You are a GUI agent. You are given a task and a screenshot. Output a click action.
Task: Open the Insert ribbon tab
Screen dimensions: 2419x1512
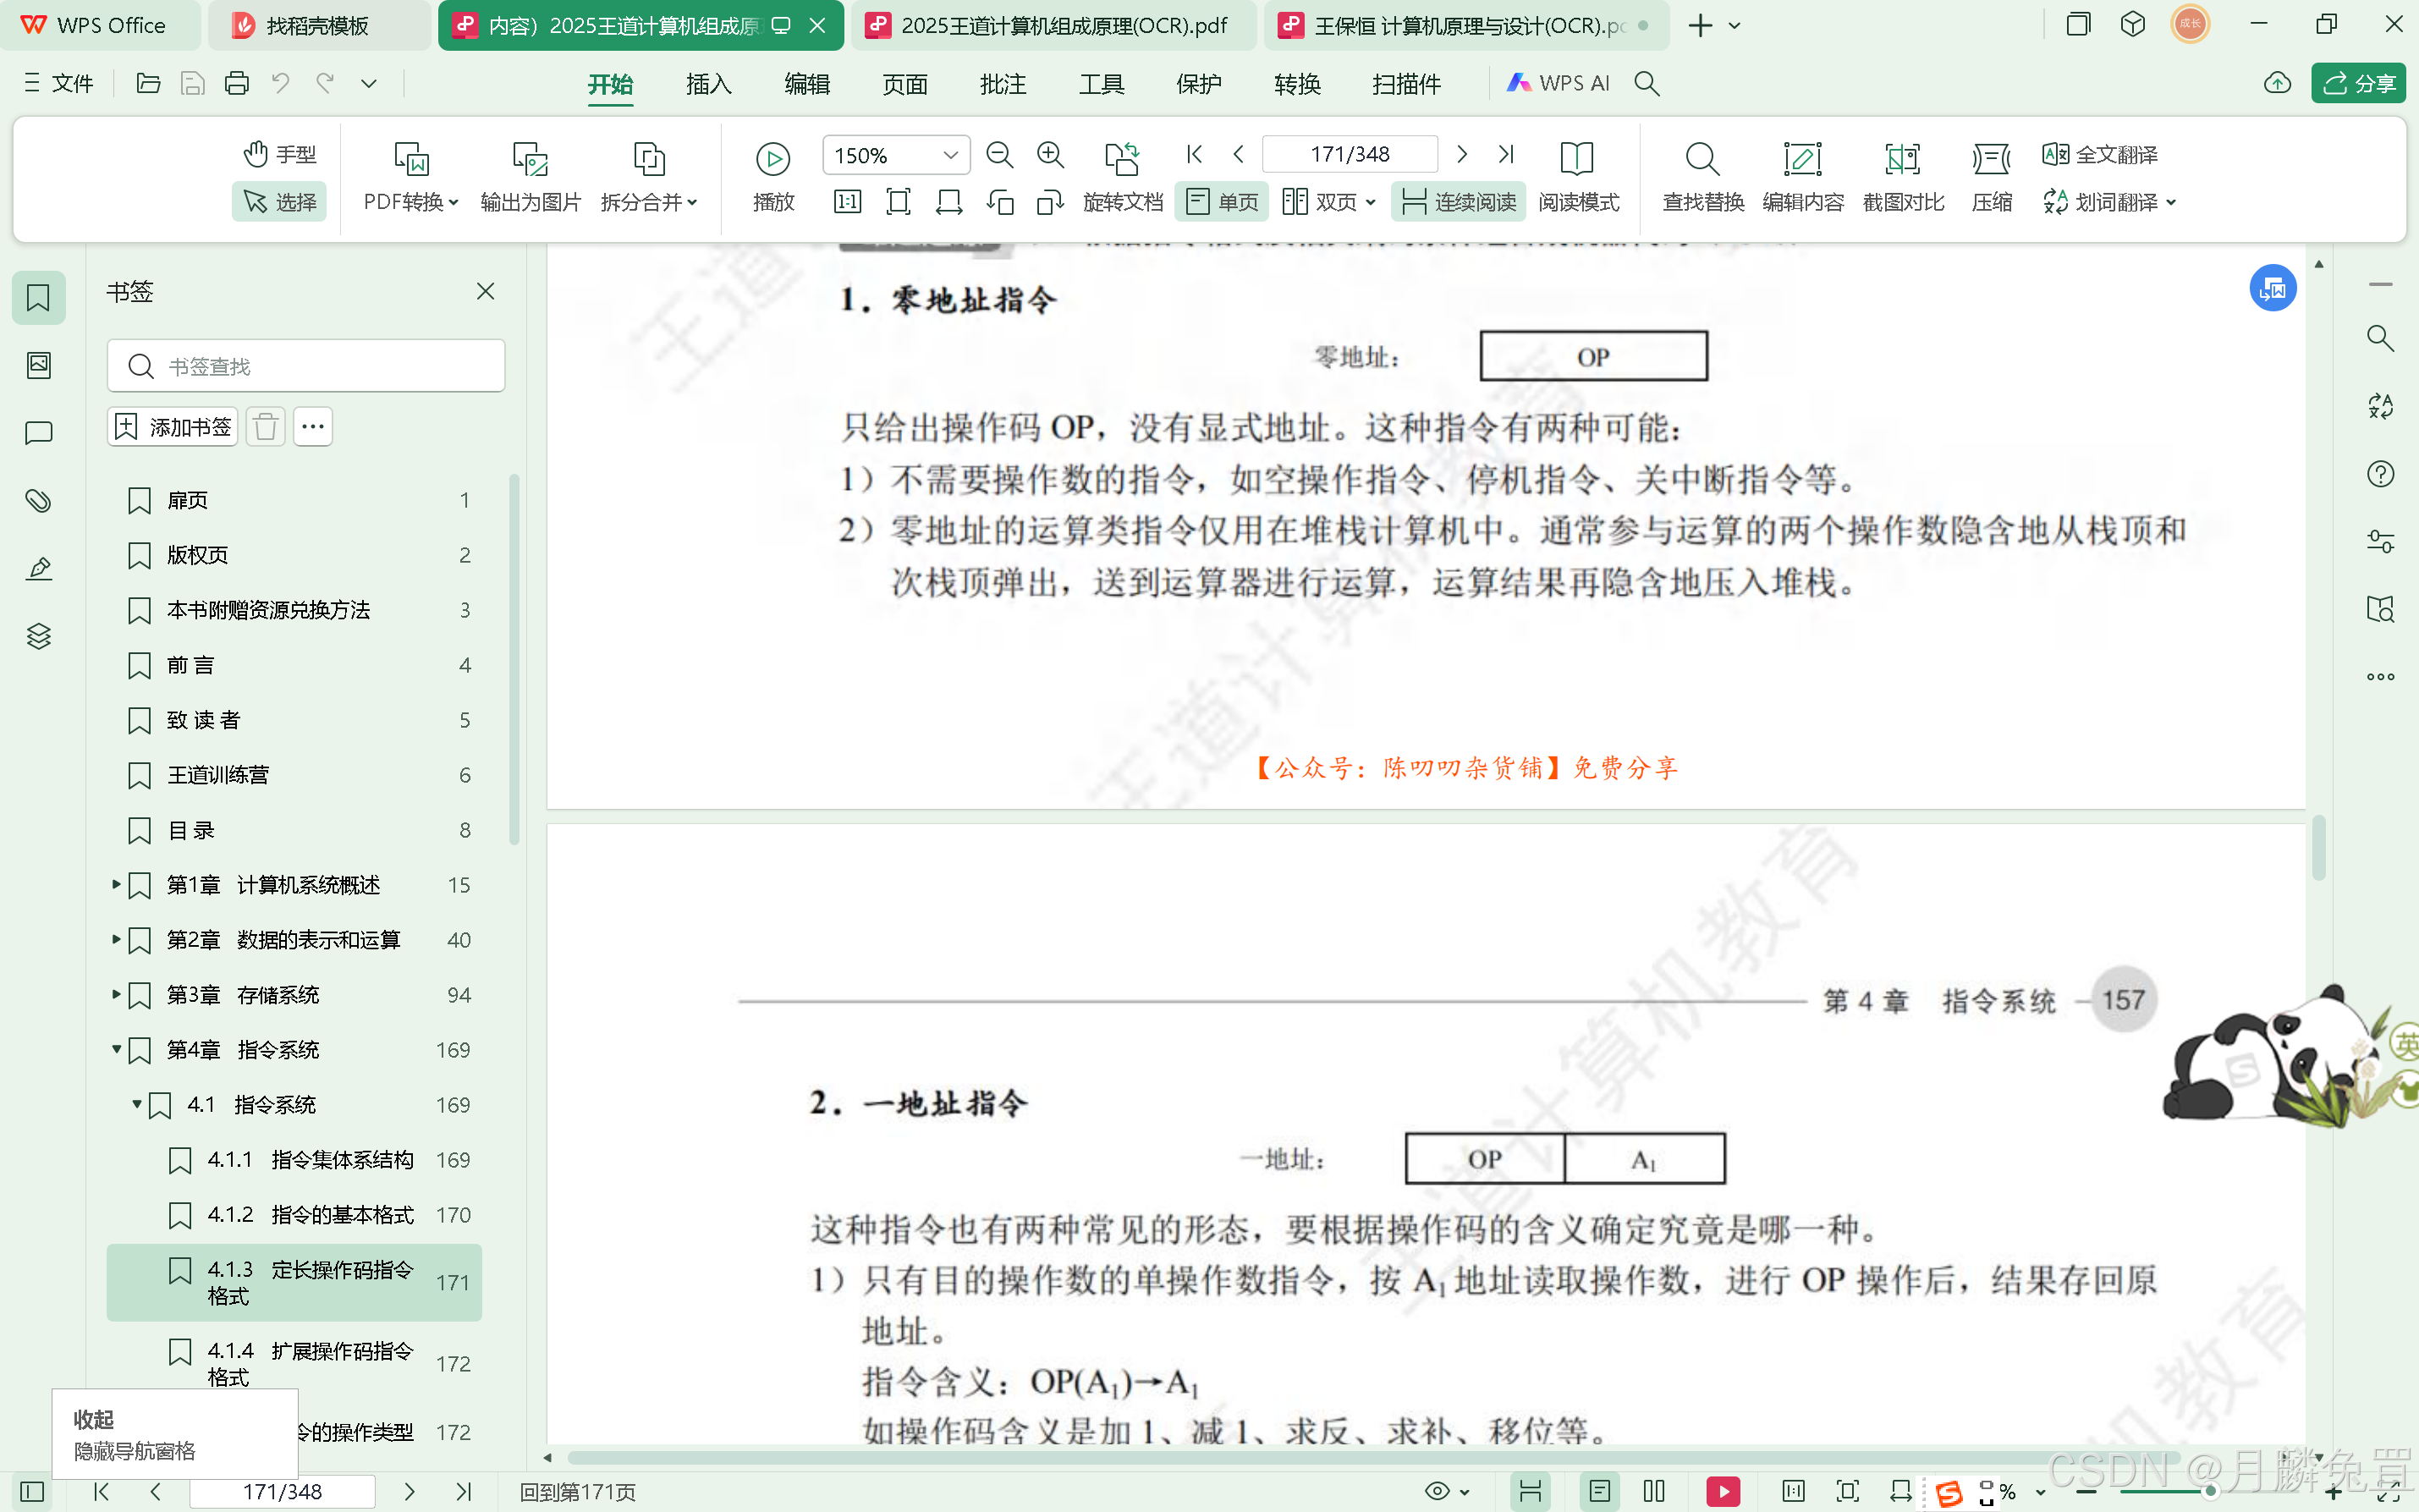point(708,84)
